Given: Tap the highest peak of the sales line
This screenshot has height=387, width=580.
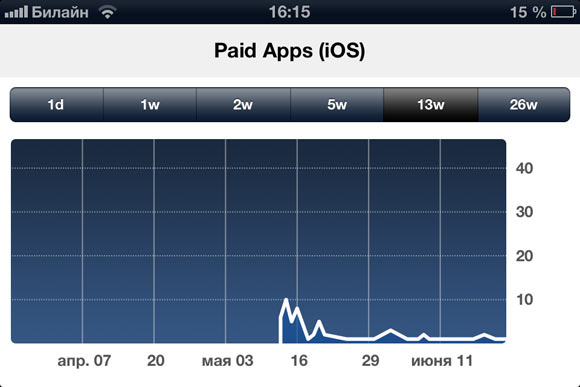Looking at the screenshot, I should 286,299.
